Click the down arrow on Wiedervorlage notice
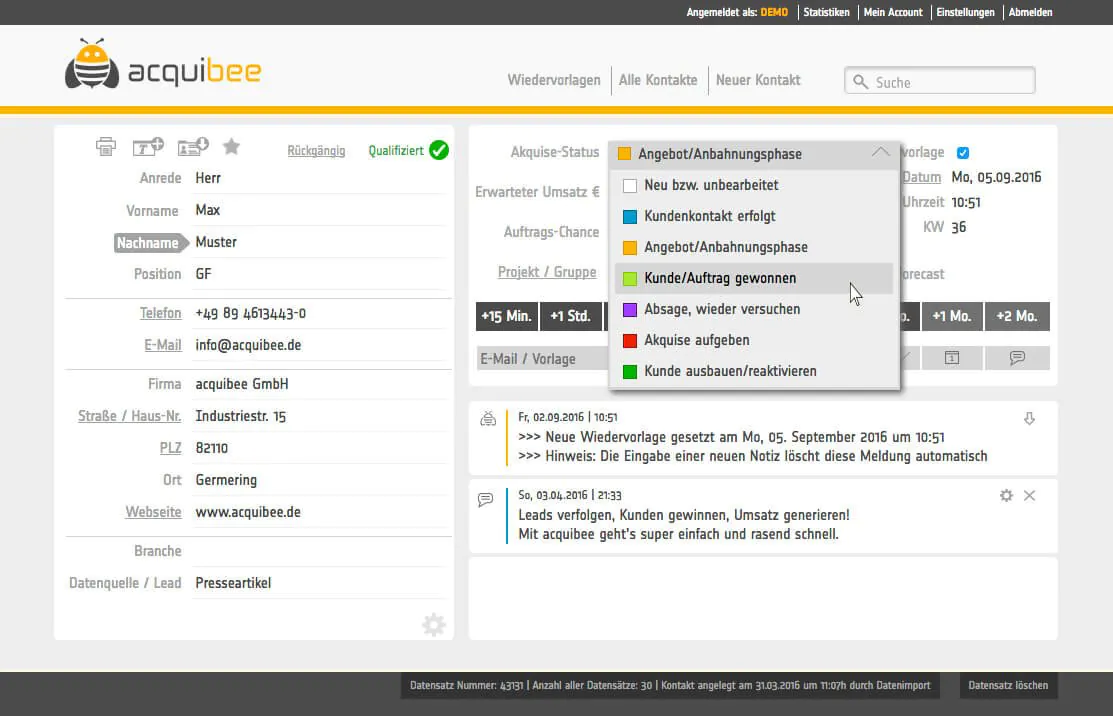 pyautogui.click(x=1029, y=419)
